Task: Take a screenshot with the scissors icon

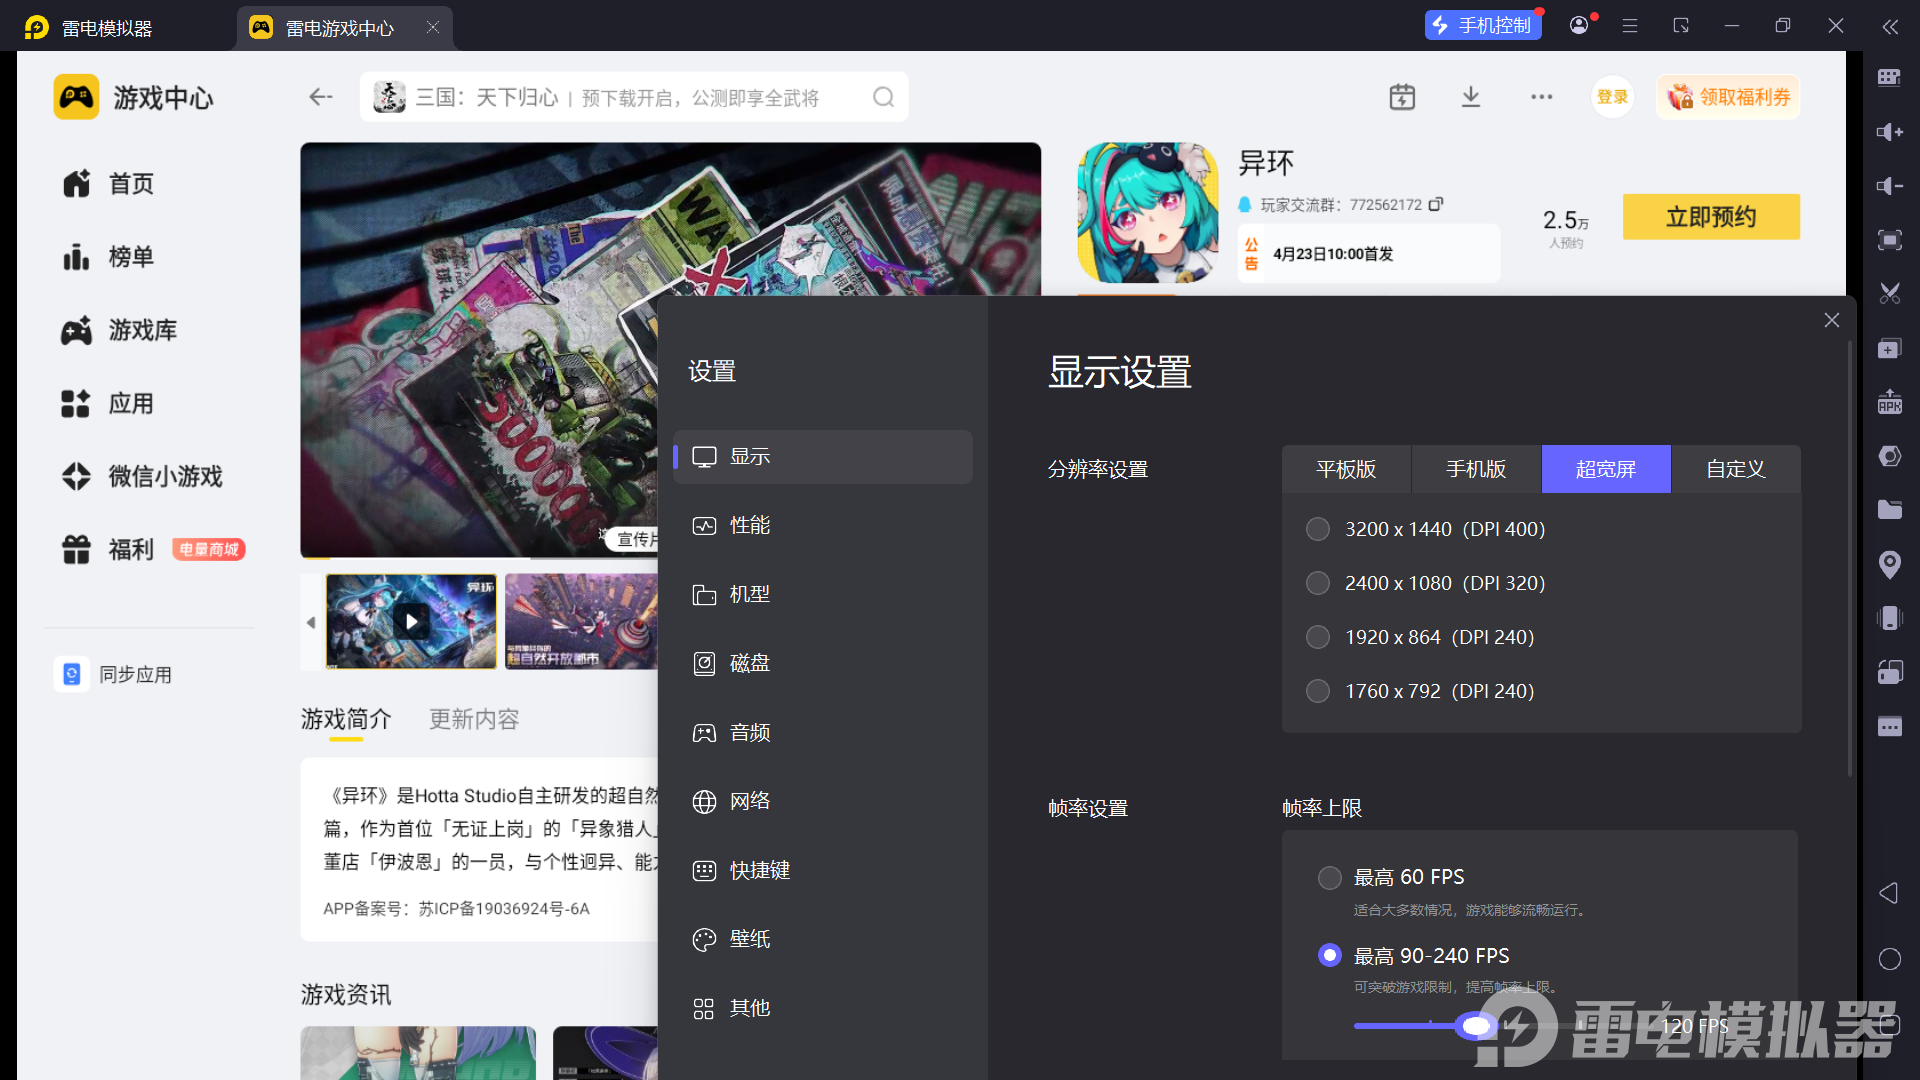Action: (1889, 294)
